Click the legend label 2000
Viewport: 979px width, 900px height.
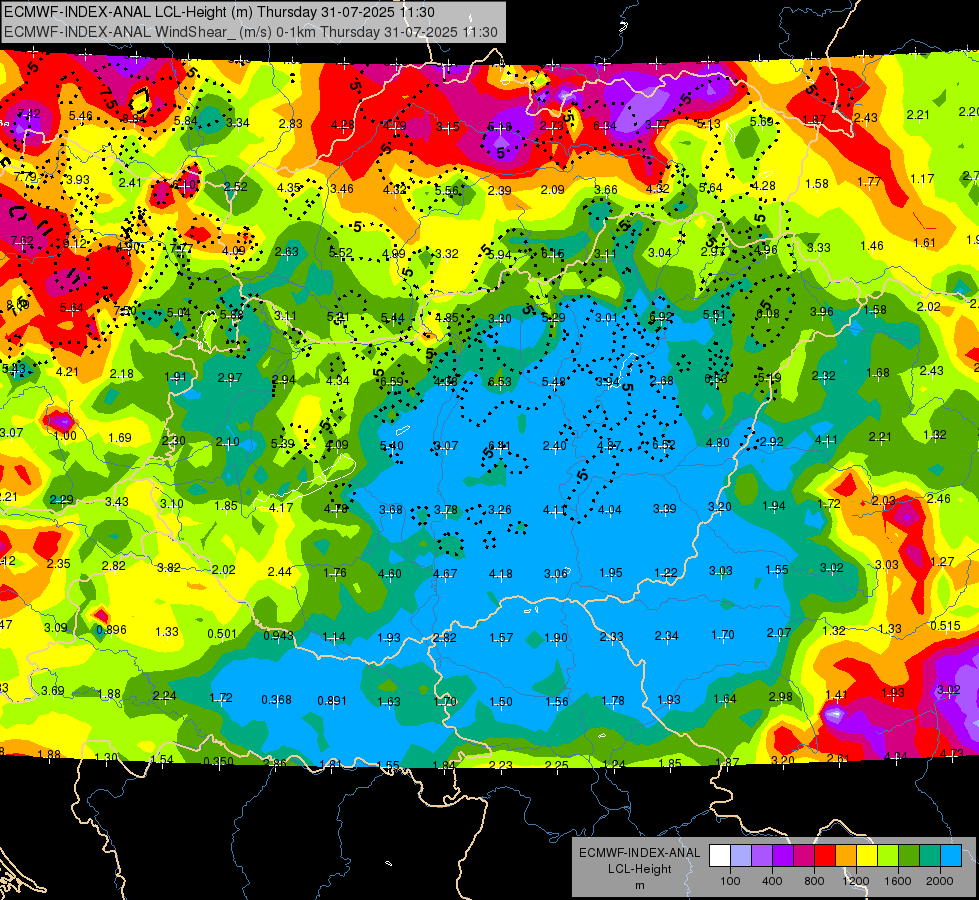[x=940, y=881]
